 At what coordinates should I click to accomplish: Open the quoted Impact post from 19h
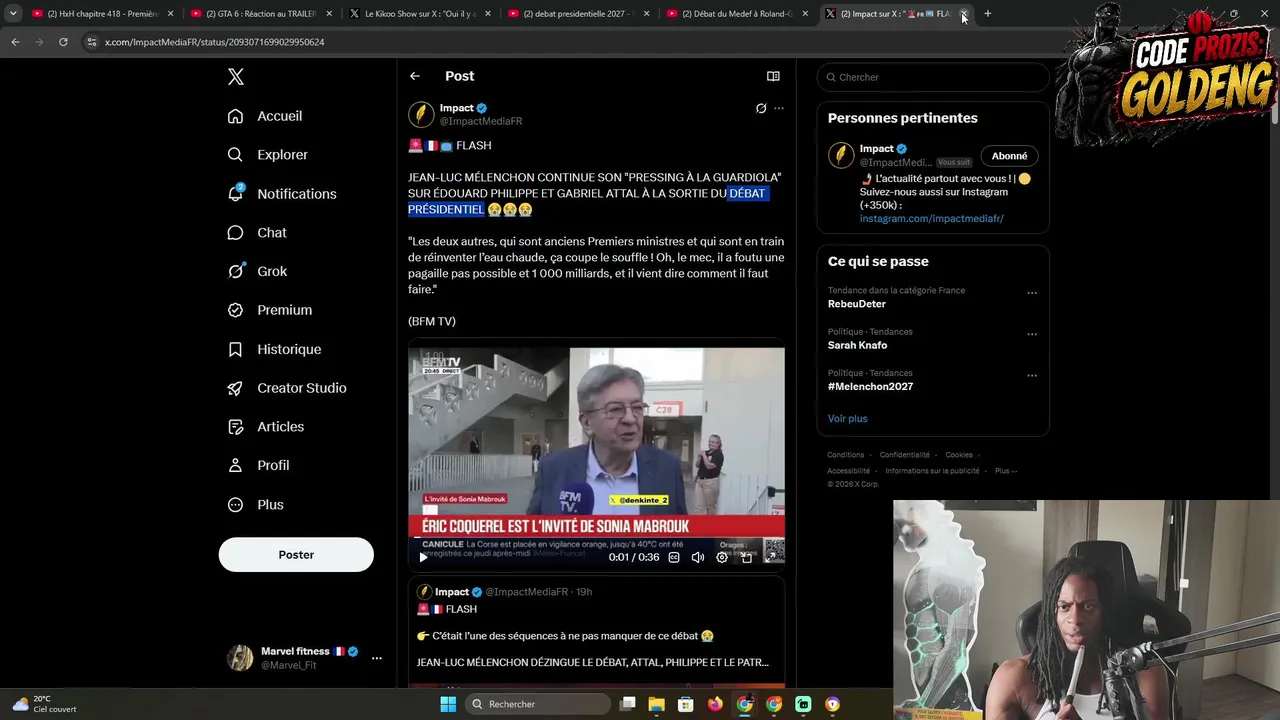click(x=596, y=631)
